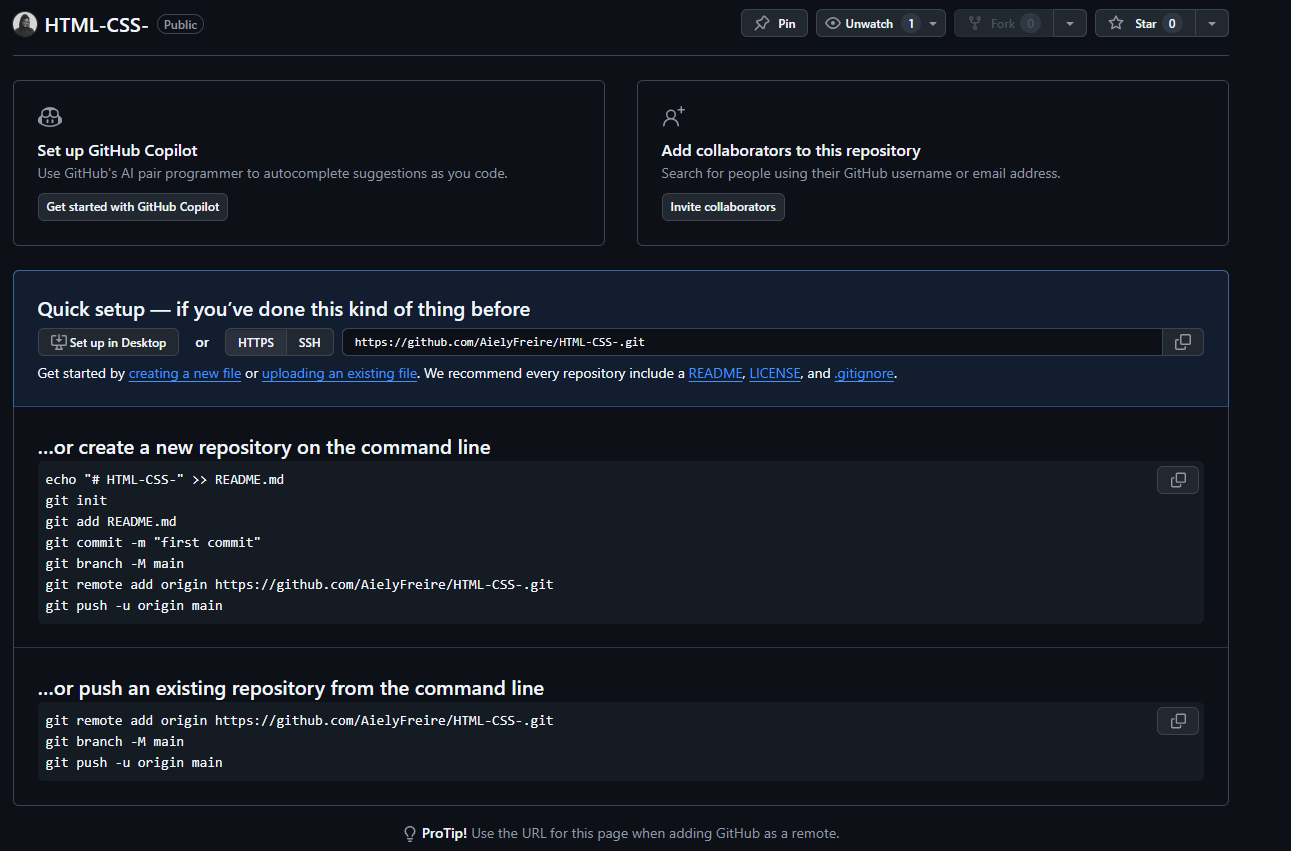The image size is (1291, 851).
Task: Switch clone URL to SSH
Action: pos(310,342)
